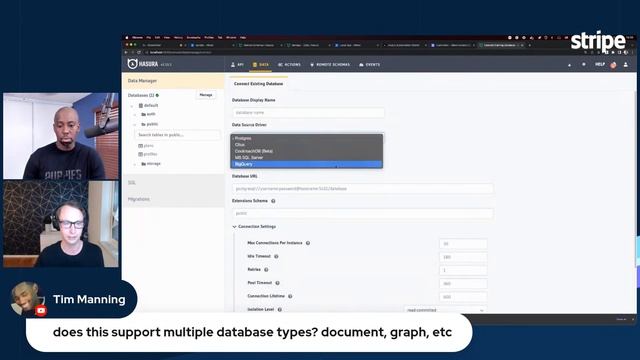Click the Retries info icon
This screenshot has height=360, width=640.
coord(266,270)
